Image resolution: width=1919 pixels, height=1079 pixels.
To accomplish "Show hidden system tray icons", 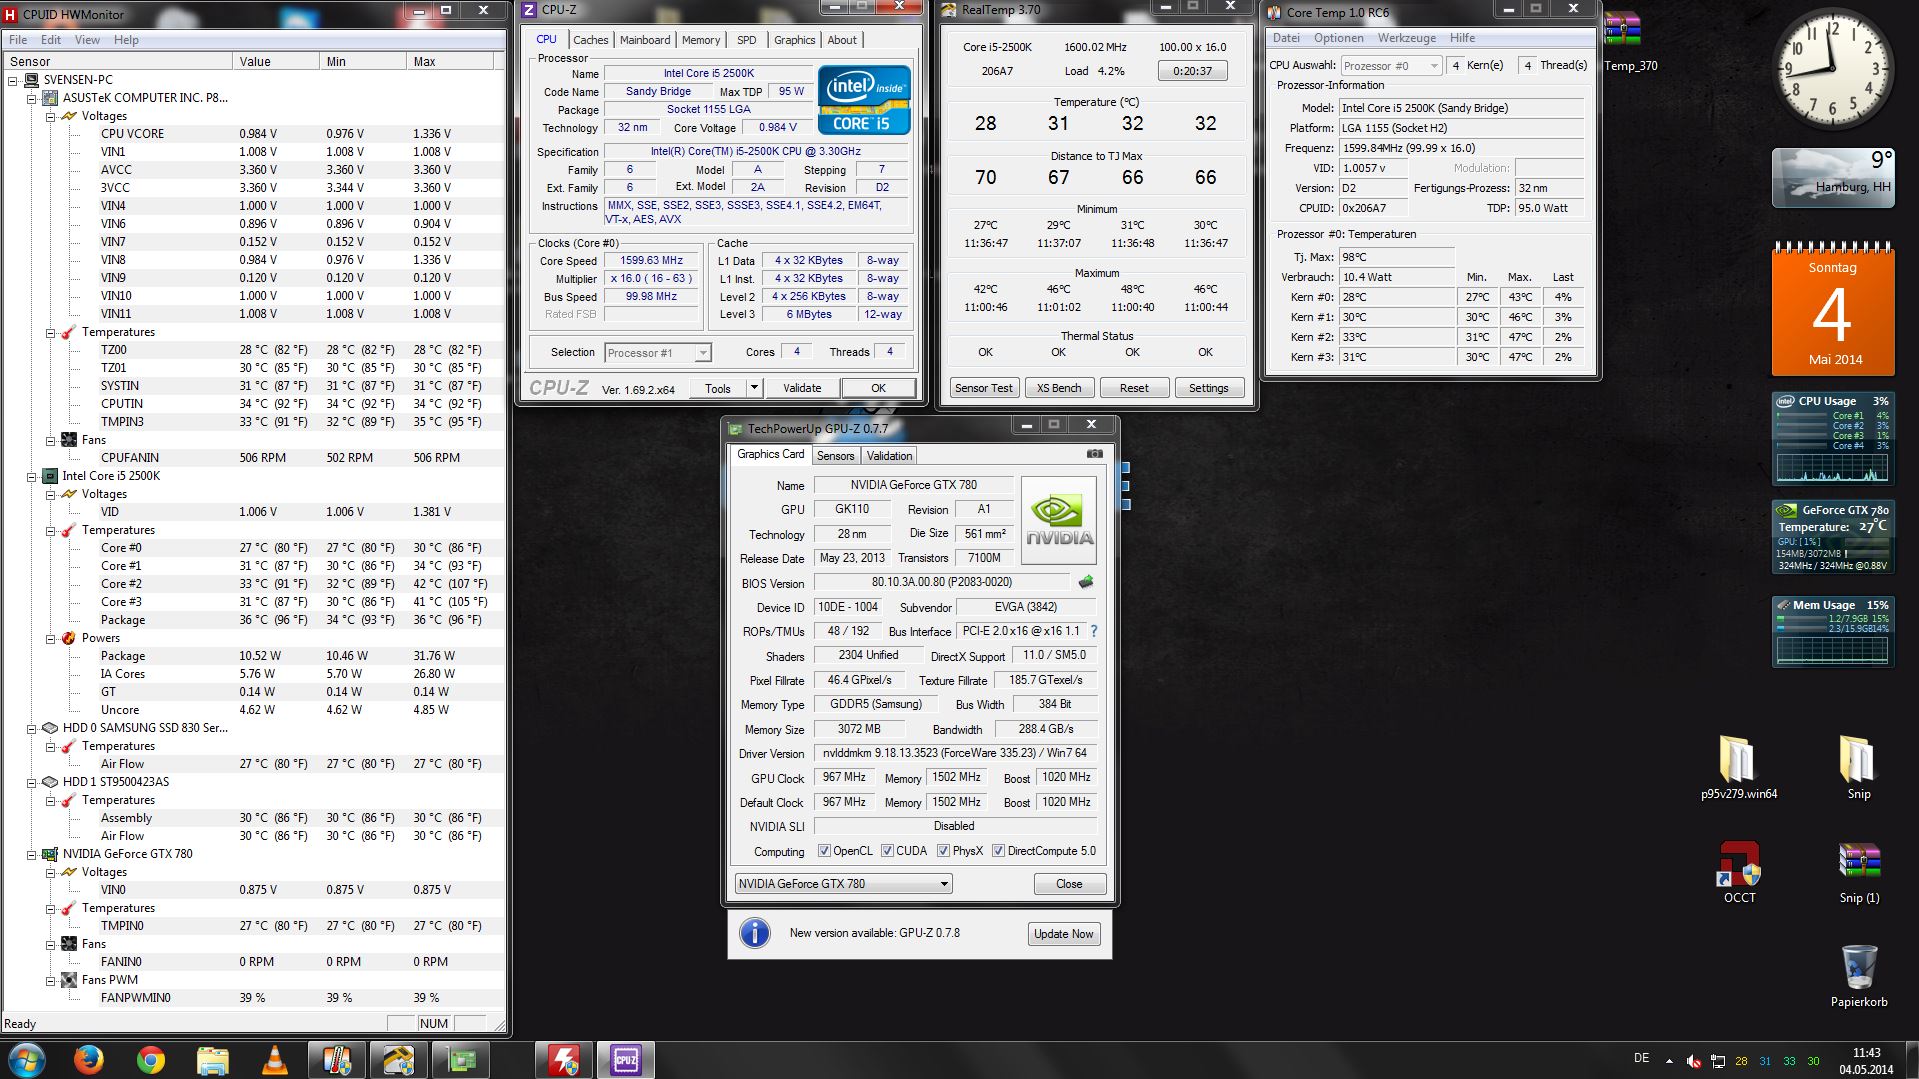I will pyautogui.click(x=1668, y=1060).
